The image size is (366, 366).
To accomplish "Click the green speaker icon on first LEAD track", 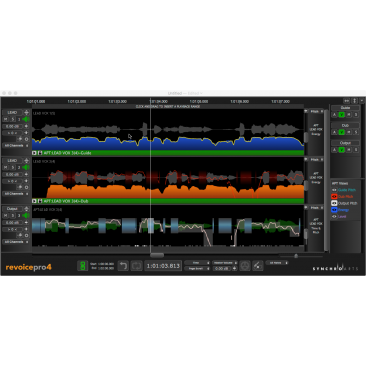I will coord(26,119).
